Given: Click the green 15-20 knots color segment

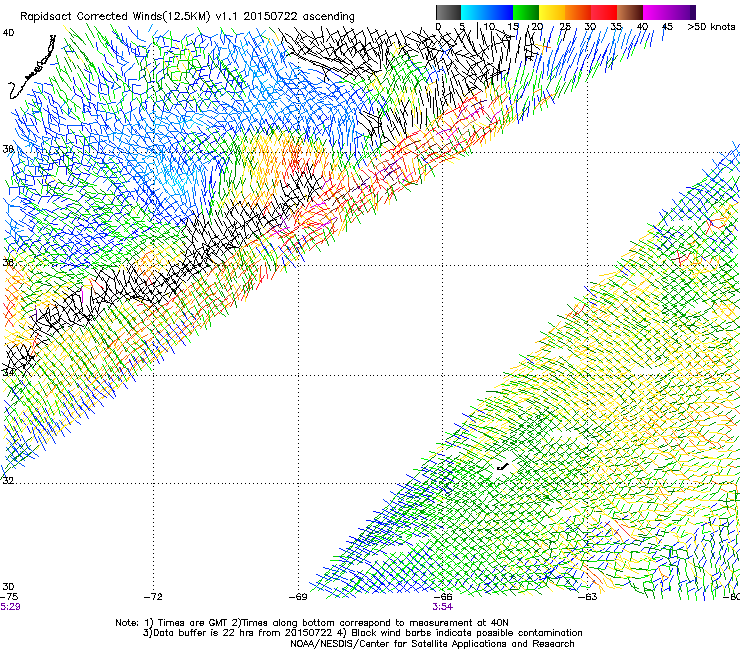Looking at the screenshot, I should (526, 12).
